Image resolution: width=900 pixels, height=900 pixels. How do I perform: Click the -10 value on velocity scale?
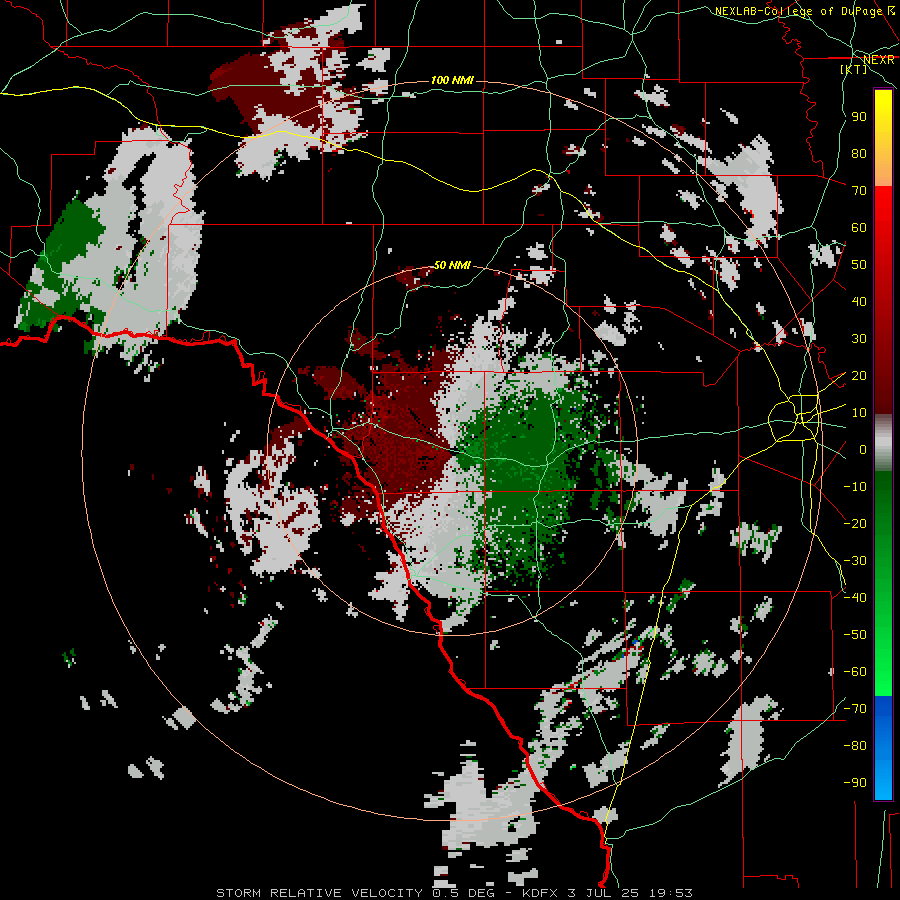point(855,487)
